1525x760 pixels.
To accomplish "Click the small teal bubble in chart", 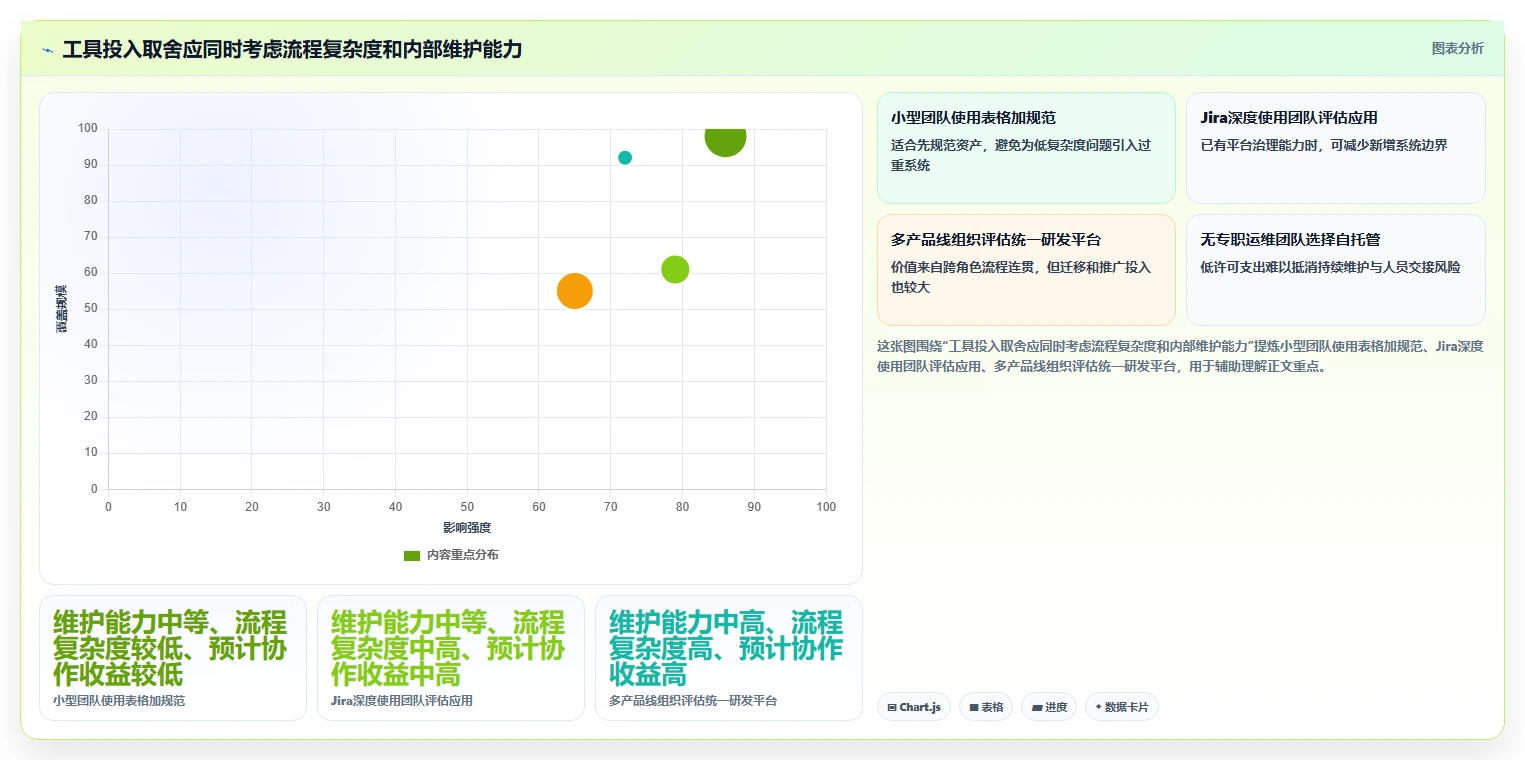I will [x=625, y=158].
